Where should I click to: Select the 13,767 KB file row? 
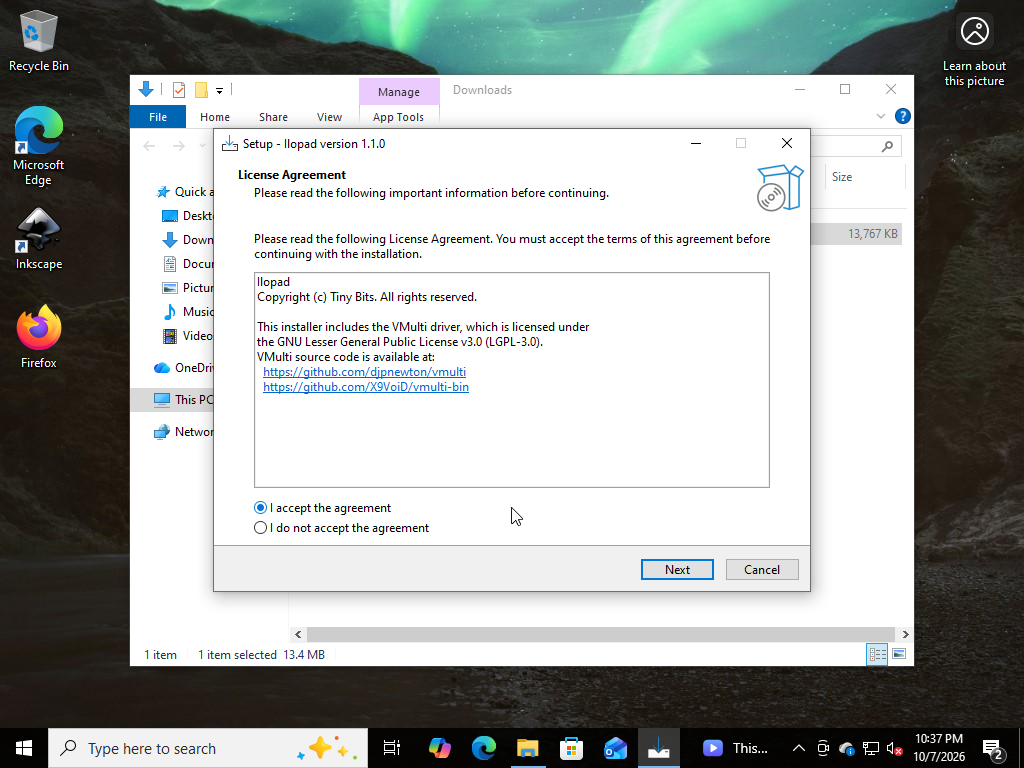(856, 234)
